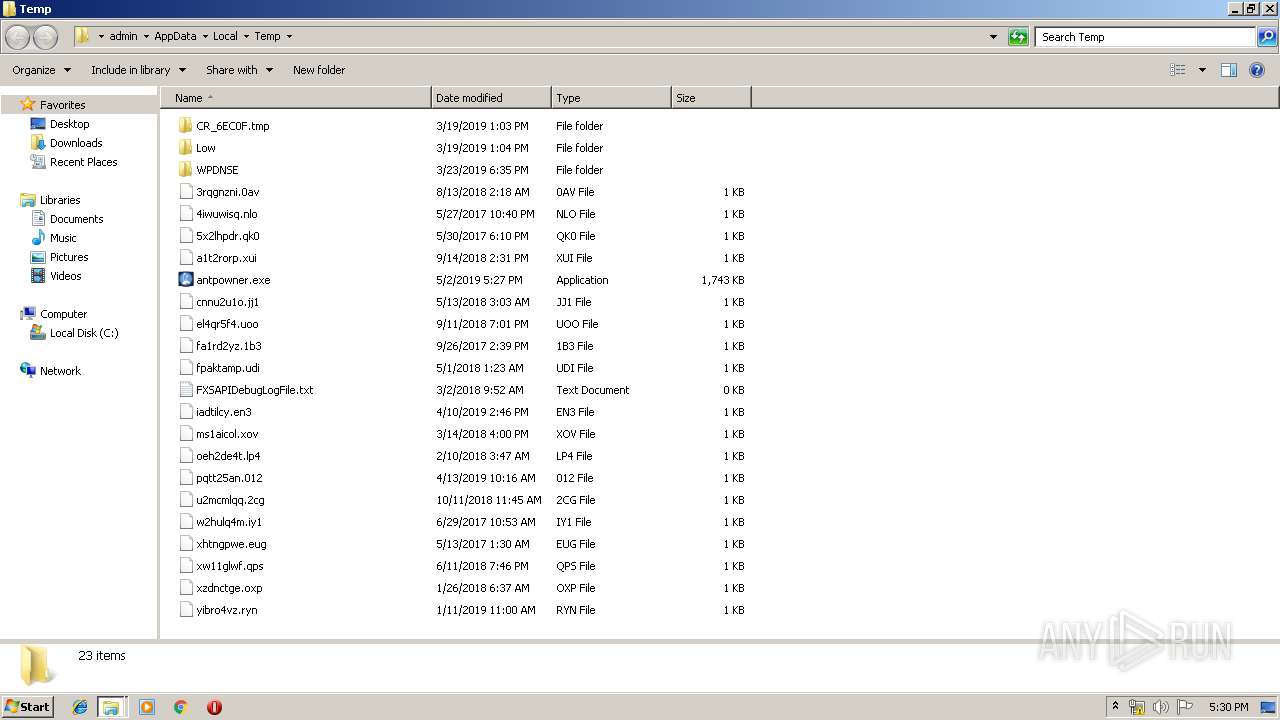Click the red stop-sign taskbar icon
1280x720 pixels.
tap(214, 707)
